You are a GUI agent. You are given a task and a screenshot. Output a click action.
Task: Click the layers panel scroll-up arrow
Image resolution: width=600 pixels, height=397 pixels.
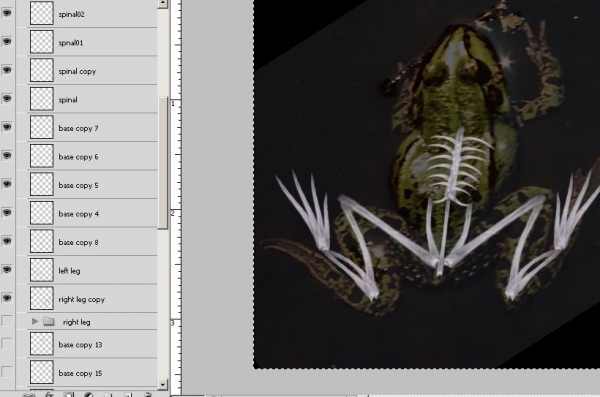point(163,3)
